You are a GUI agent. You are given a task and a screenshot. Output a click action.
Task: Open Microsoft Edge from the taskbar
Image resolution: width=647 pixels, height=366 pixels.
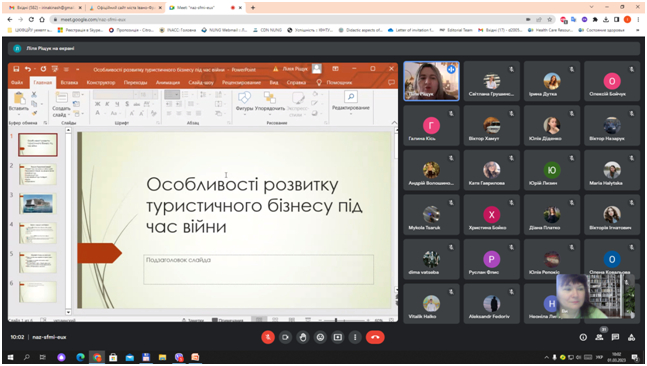click(x=80, y=357)
